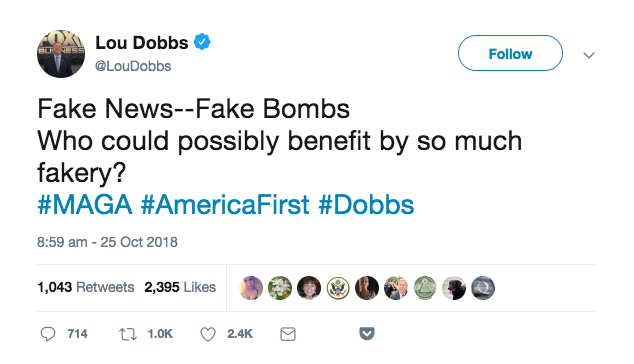The width and height of the screenshot is (634, 364).
Task: Click the @LouDobbs handle
Action: [x=133, y=66]
